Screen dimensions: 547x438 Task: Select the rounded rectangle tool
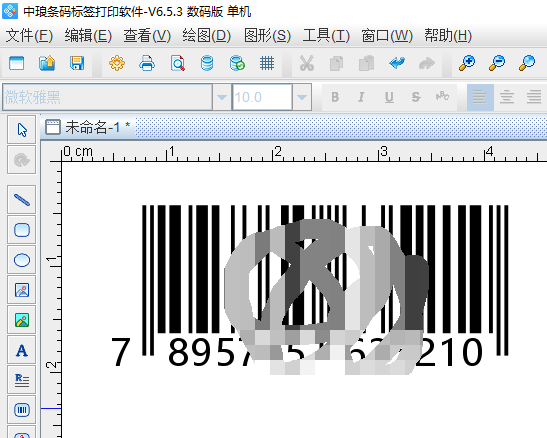click(22, 230)
